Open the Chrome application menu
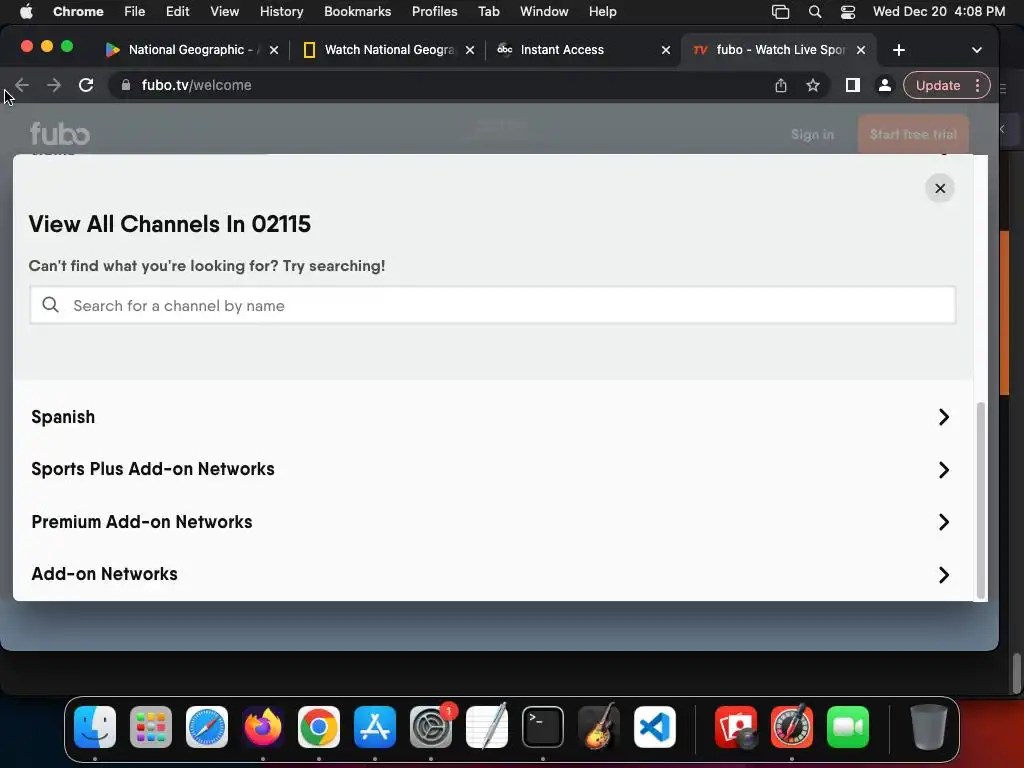 (78, 11)
